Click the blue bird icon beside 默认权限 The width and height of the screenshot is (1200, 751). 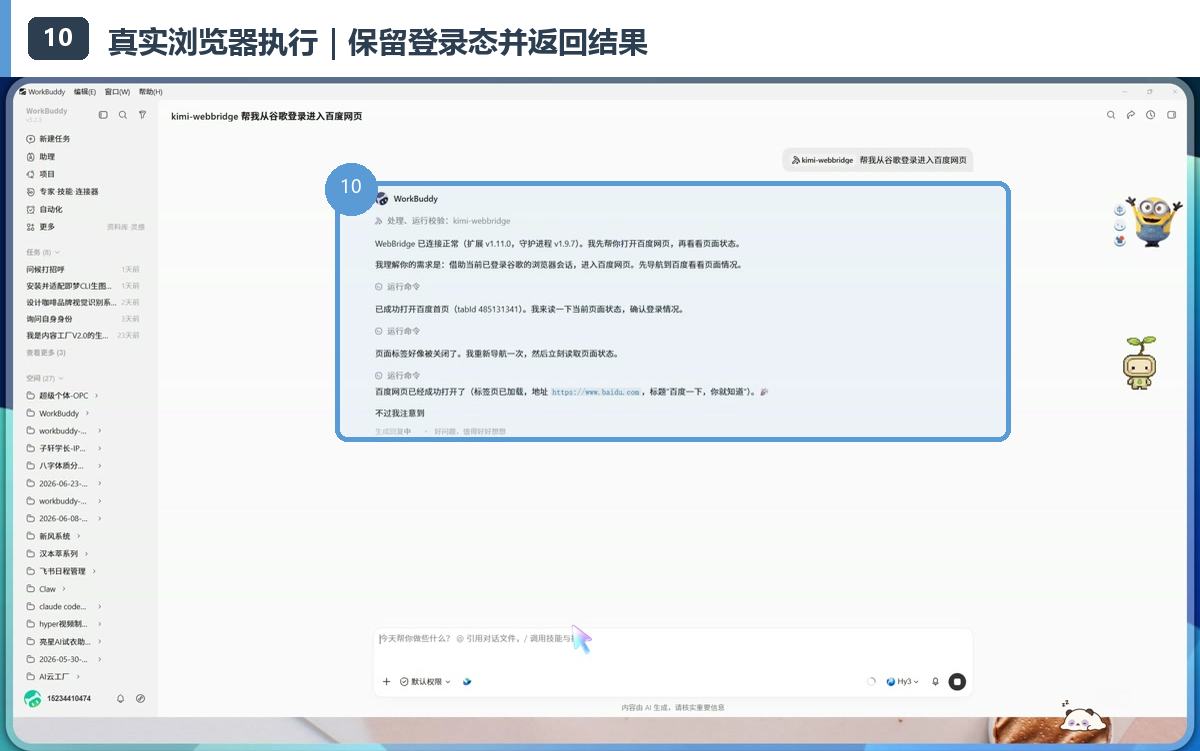(x=467, y=681)
